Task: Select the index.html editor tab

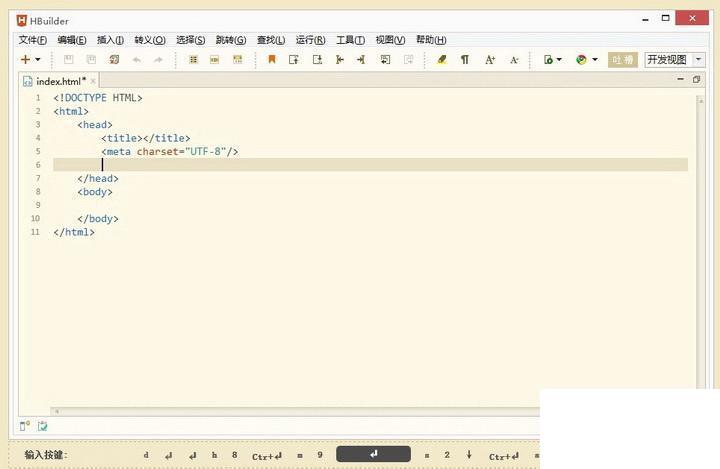Action: pyautogui.click(x=60, y=81)
